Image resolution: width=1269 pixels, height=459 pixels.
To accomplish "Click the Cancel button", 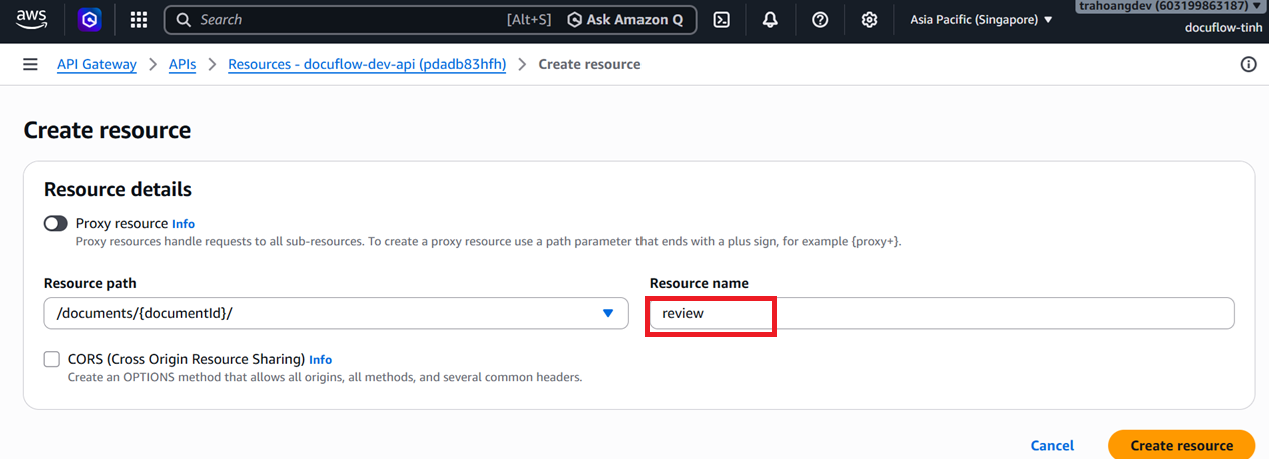I will pos(1052,445).
